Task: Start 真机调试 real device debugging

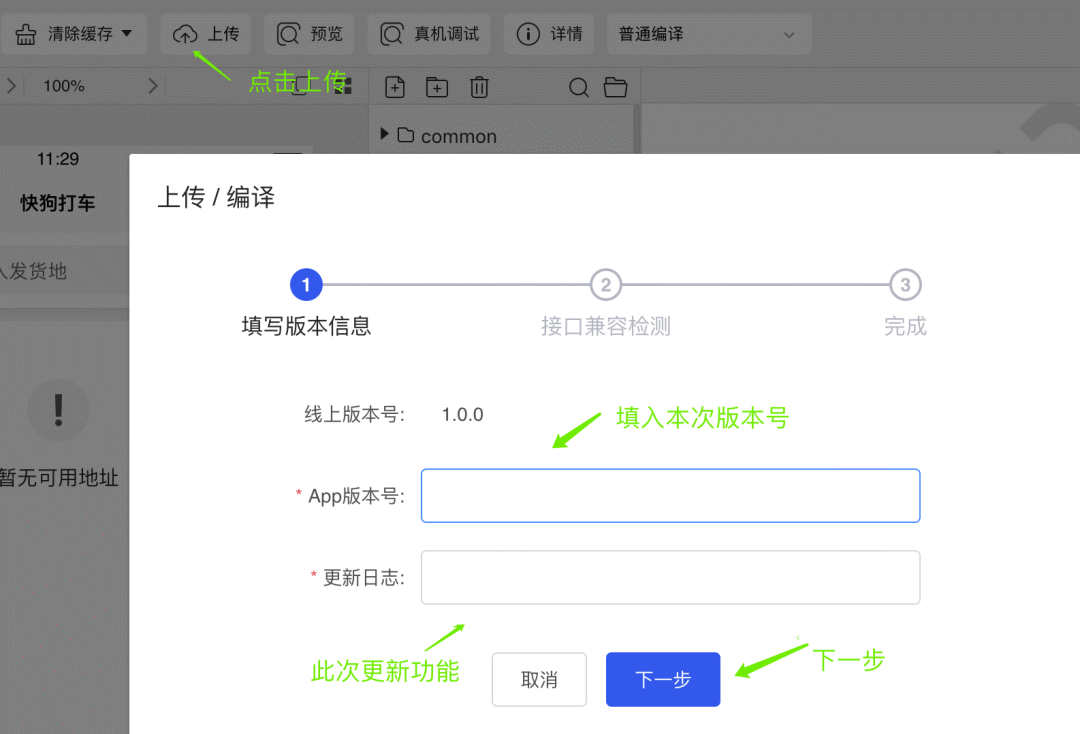Action: click(429, 34)
